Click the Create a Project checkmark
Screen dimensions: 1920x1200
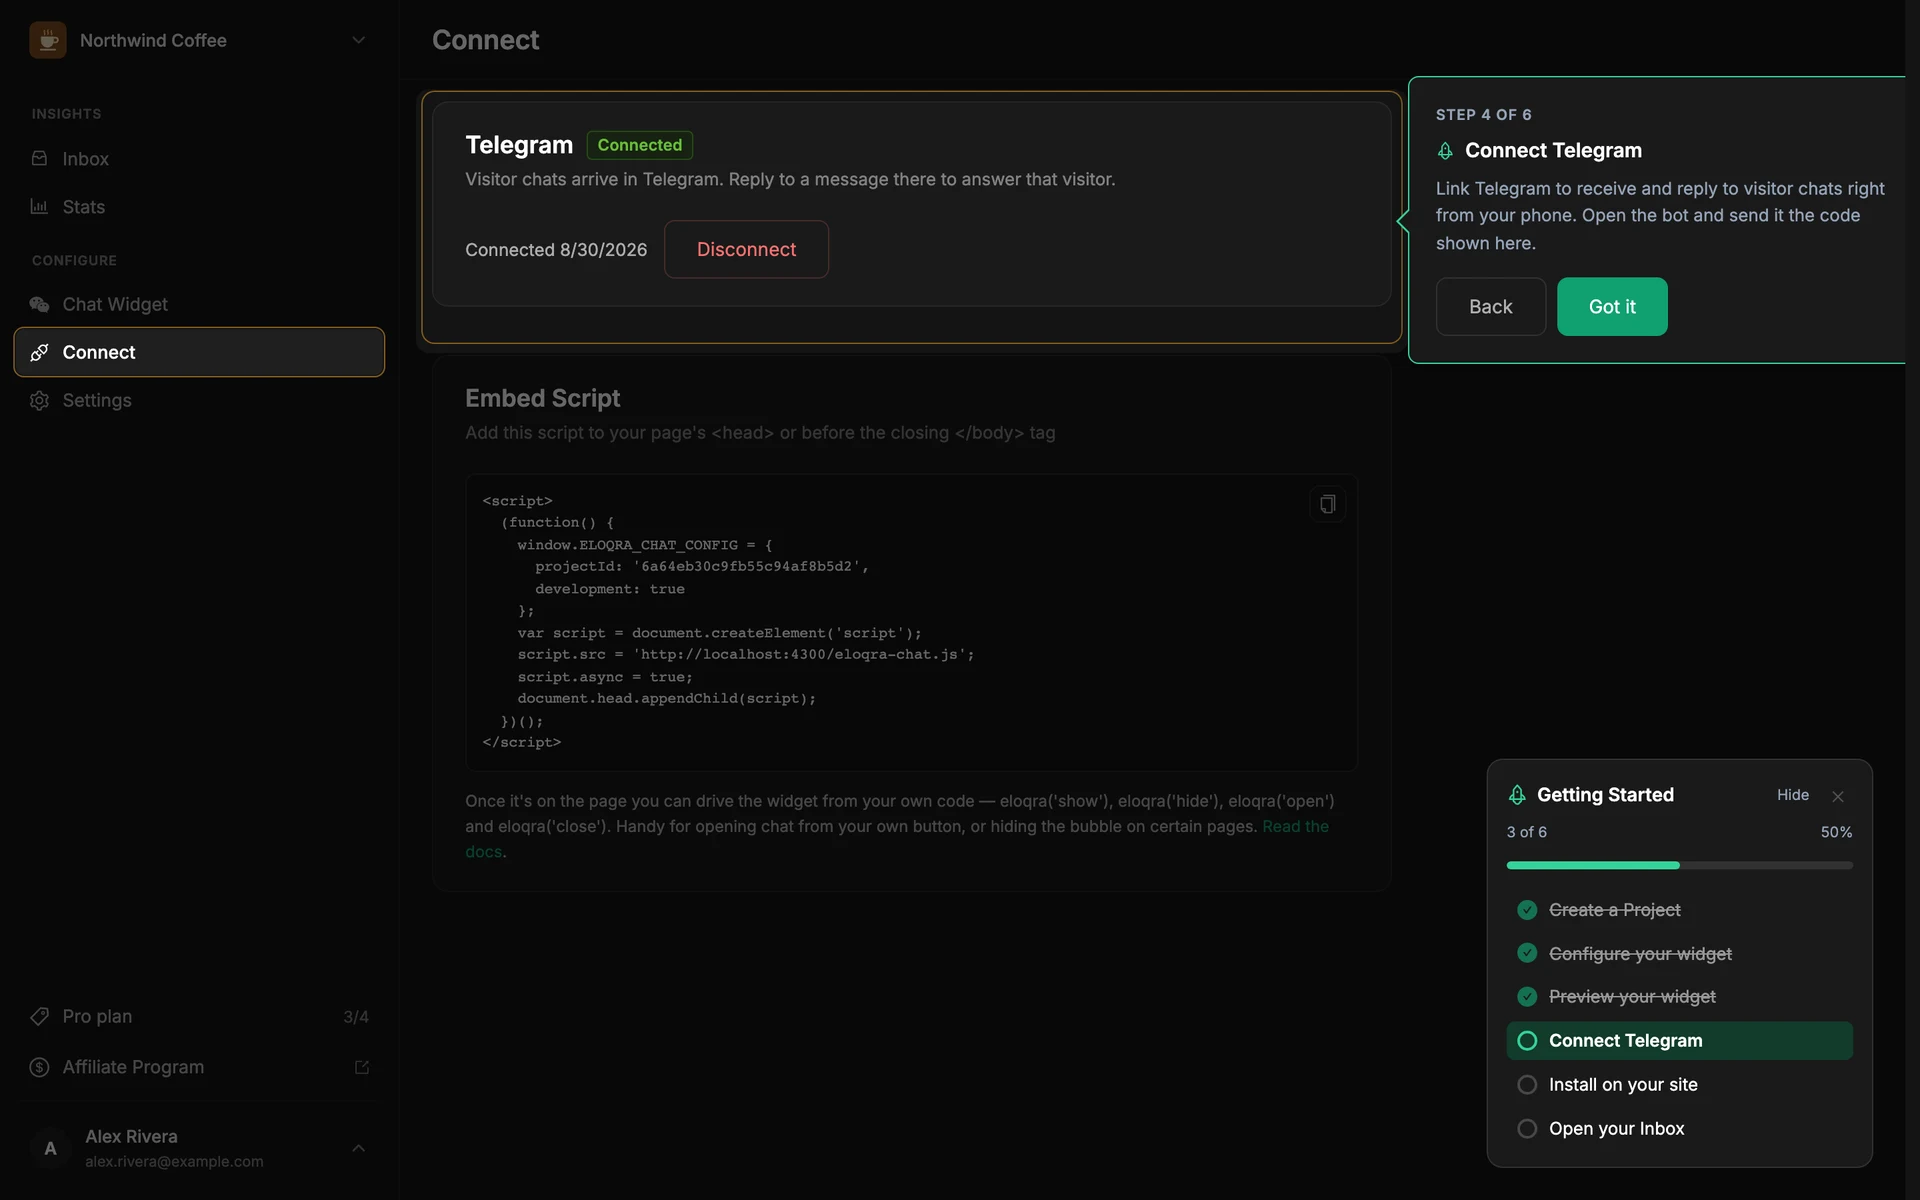1527,910
